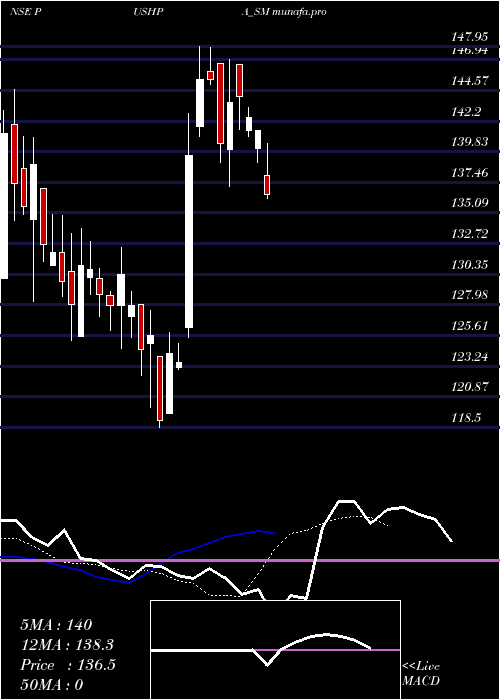Click the 135.09 price axis label
The image size is (500, 700).
pos(469,203)
